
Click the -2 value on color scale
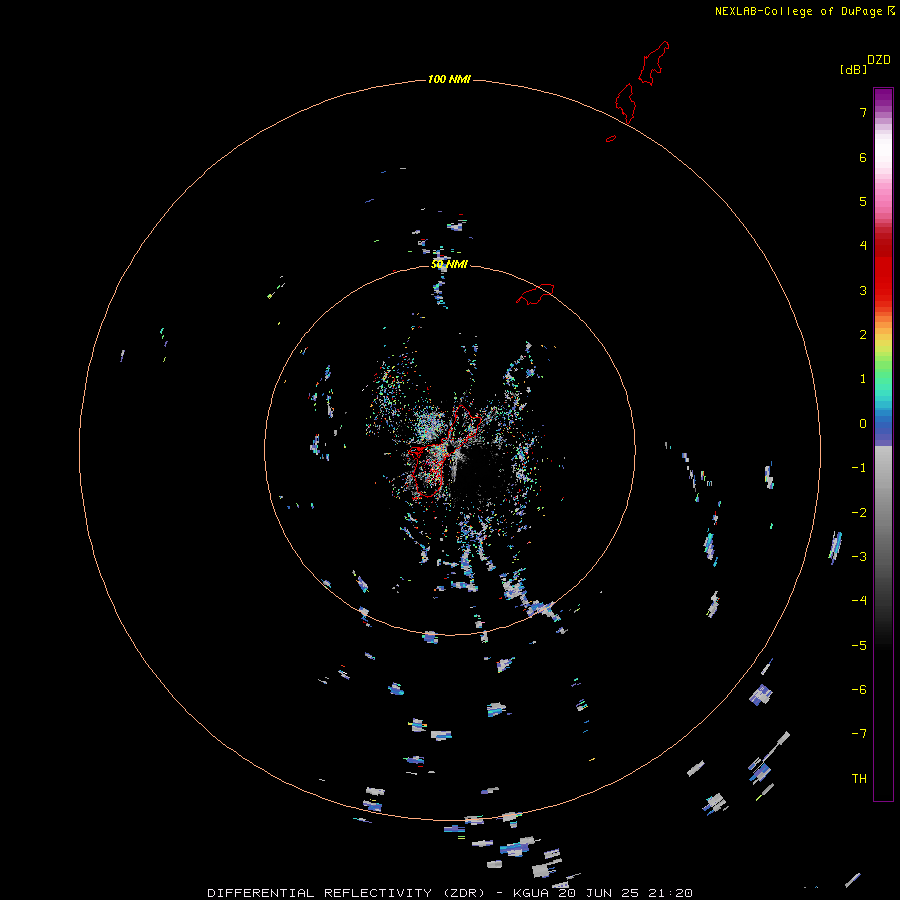click(859, 513)
